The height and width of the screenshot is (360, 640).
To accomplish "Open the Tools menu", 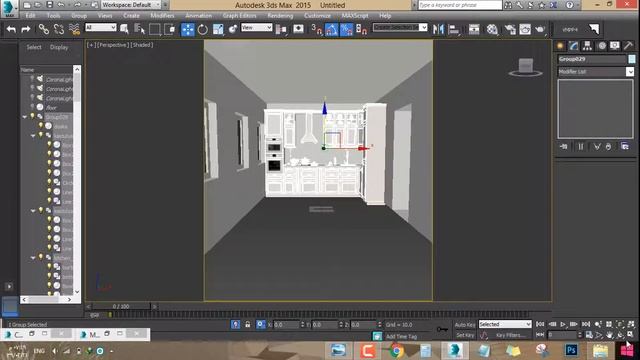I will [x=53, y=16].
